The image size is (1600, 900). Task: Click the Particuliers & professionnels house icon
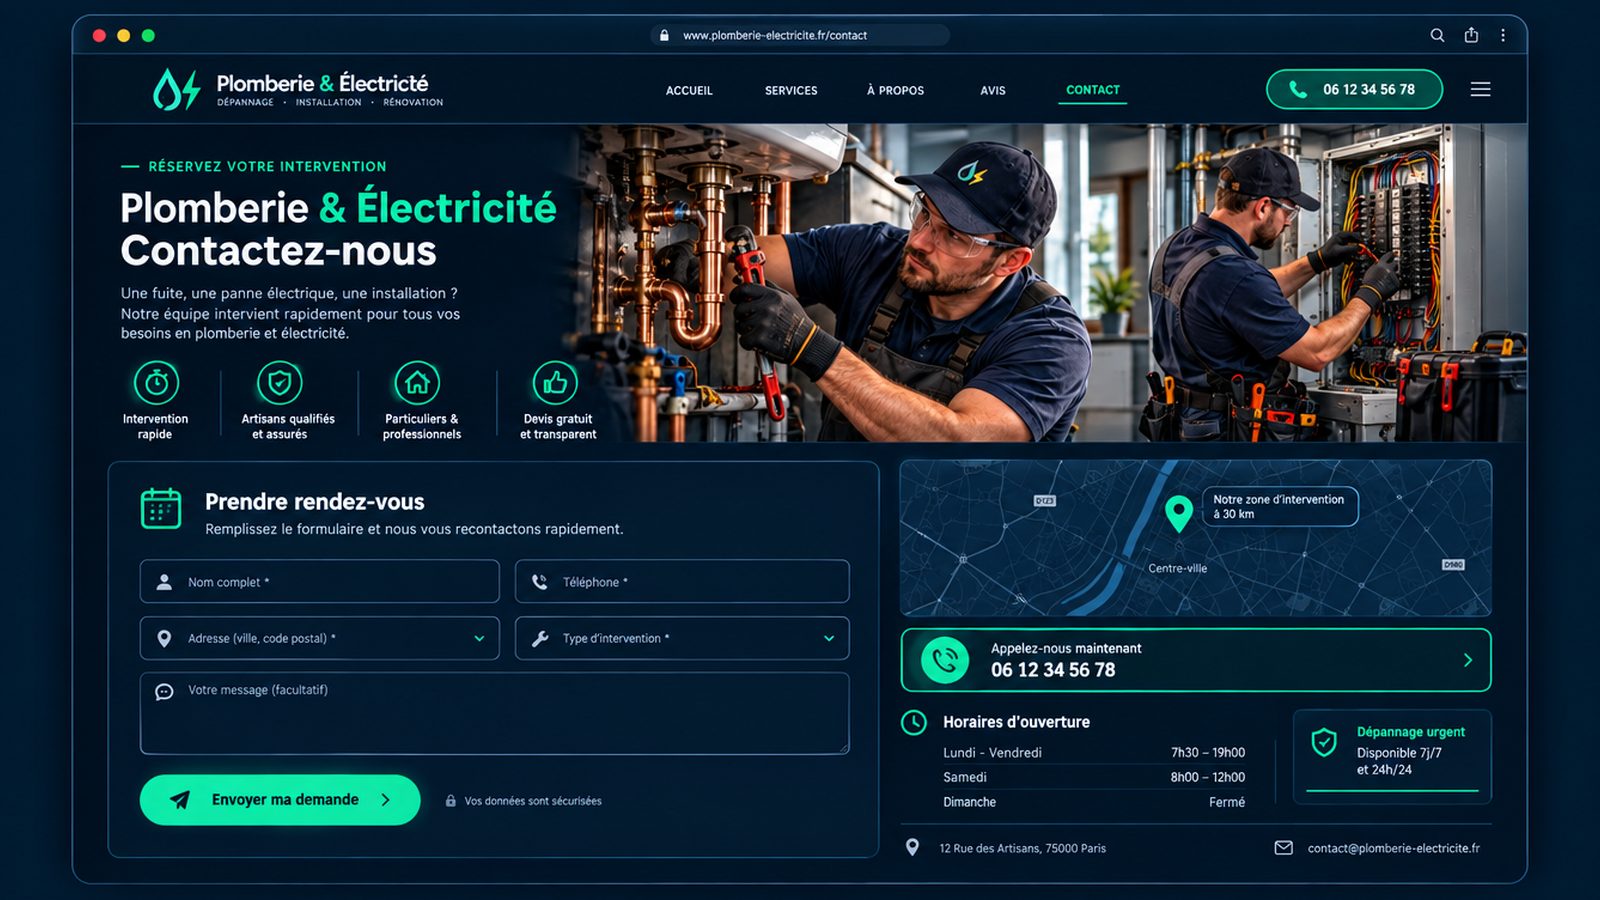tap(417, 383)
